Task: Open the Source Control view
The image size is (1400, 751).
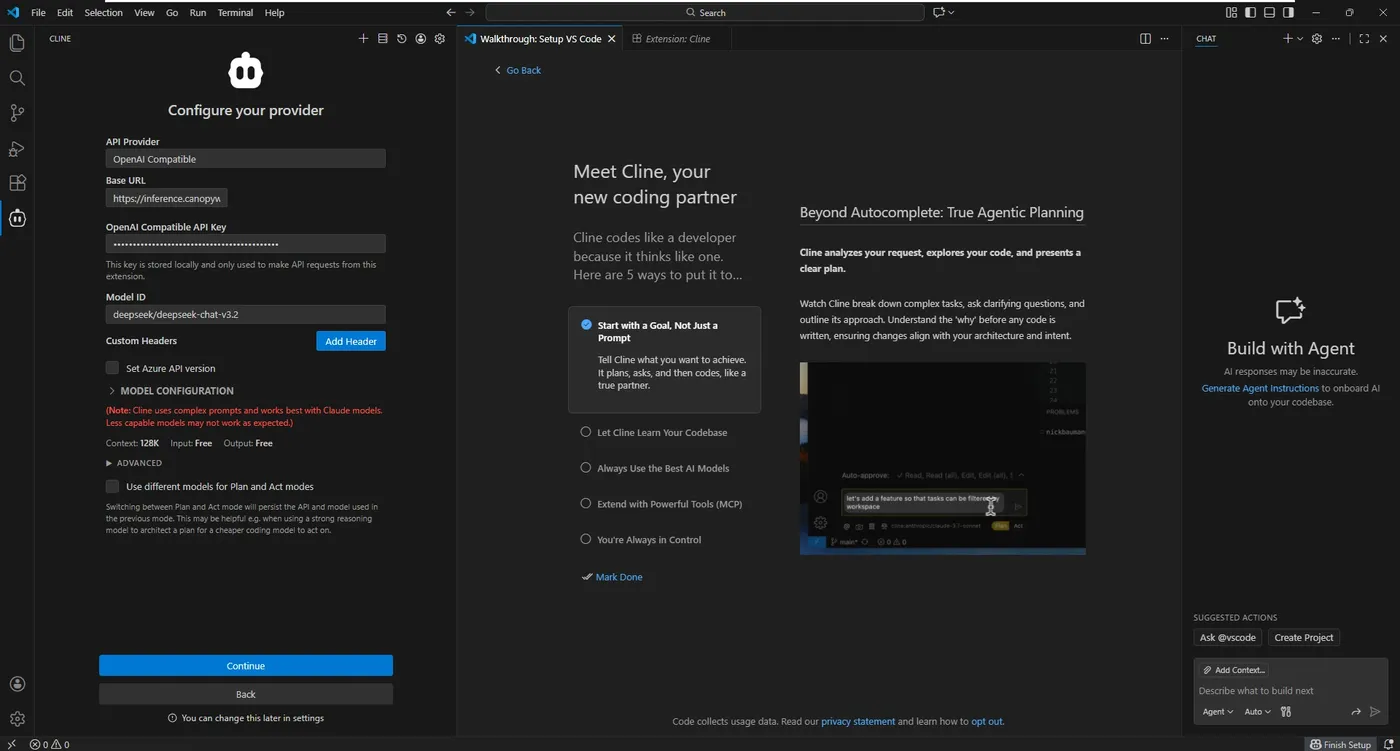Action: (17, 113)
